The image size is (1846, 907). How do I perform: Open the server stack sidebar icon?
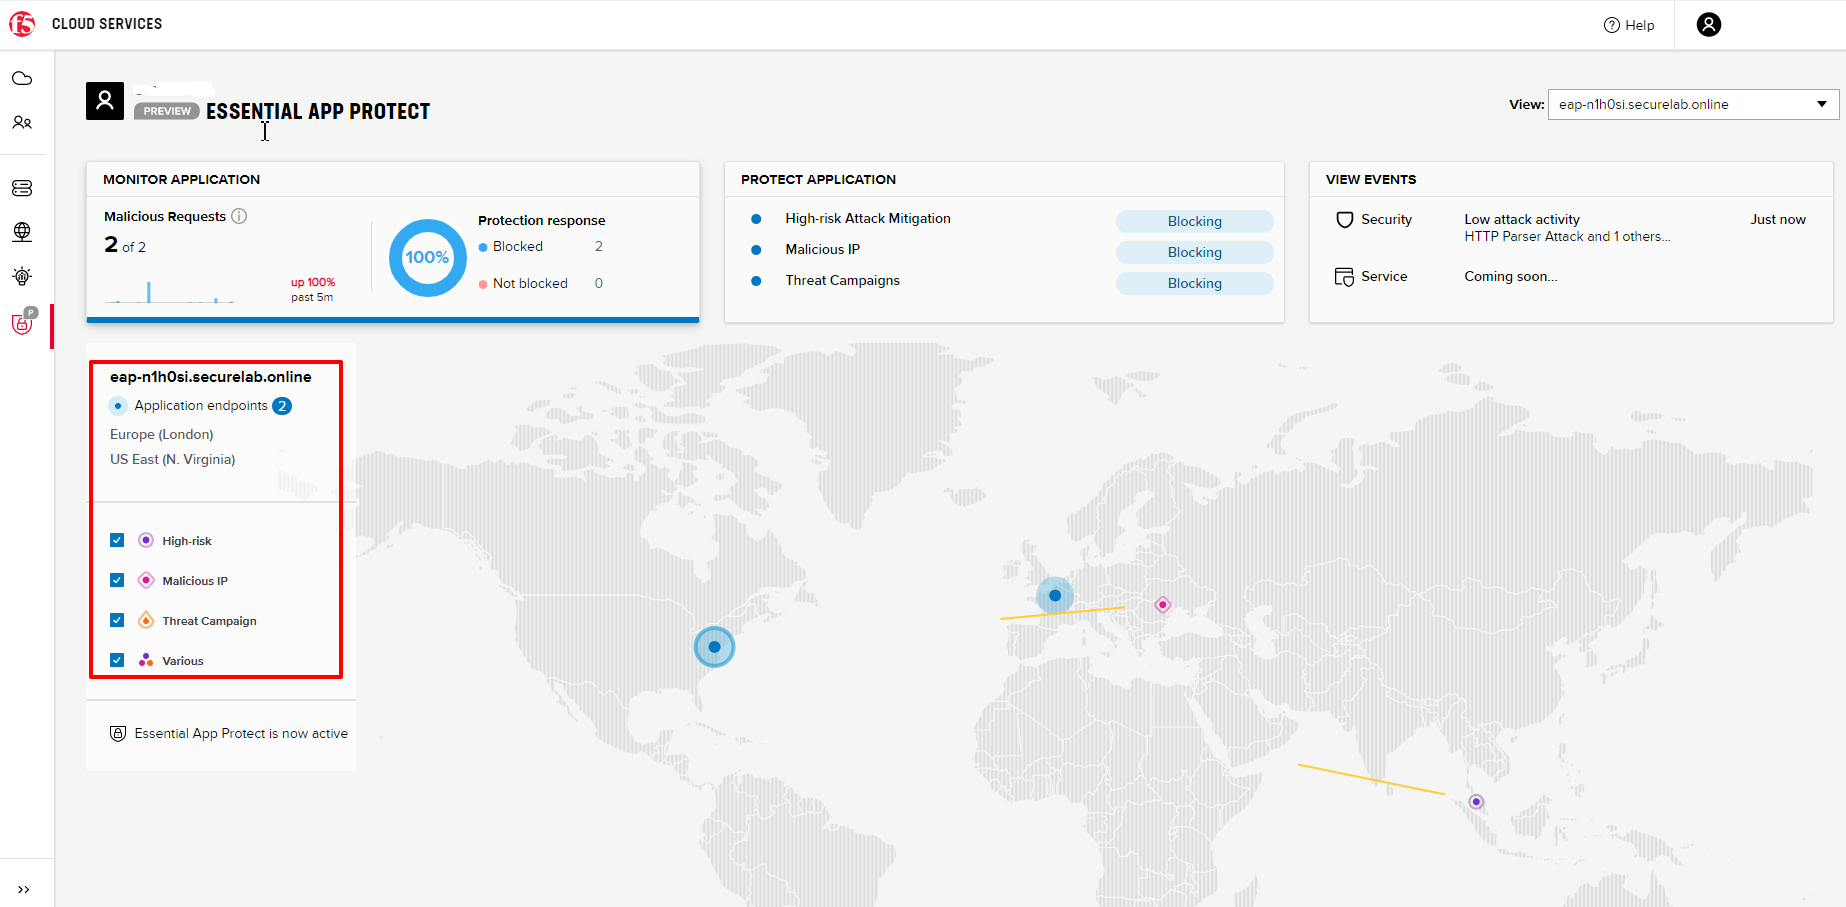(22, 188)
